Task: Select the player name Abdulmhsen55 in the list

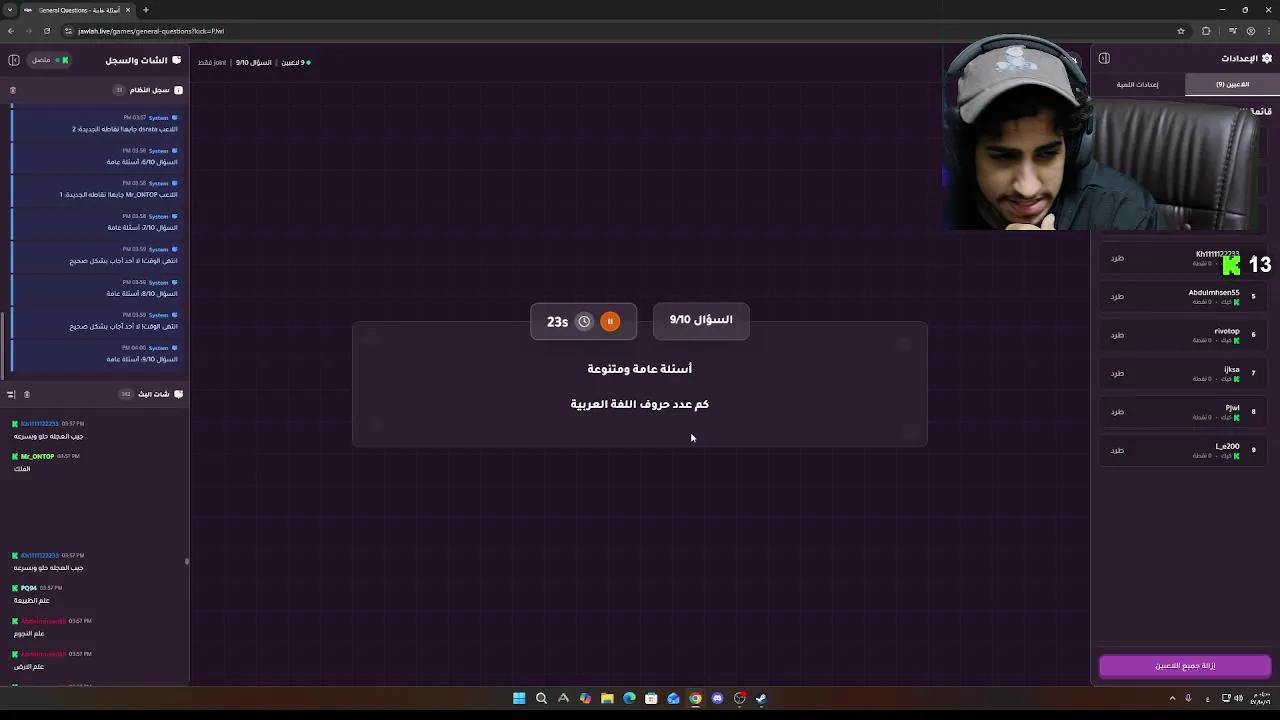Action: (1214, 292)
